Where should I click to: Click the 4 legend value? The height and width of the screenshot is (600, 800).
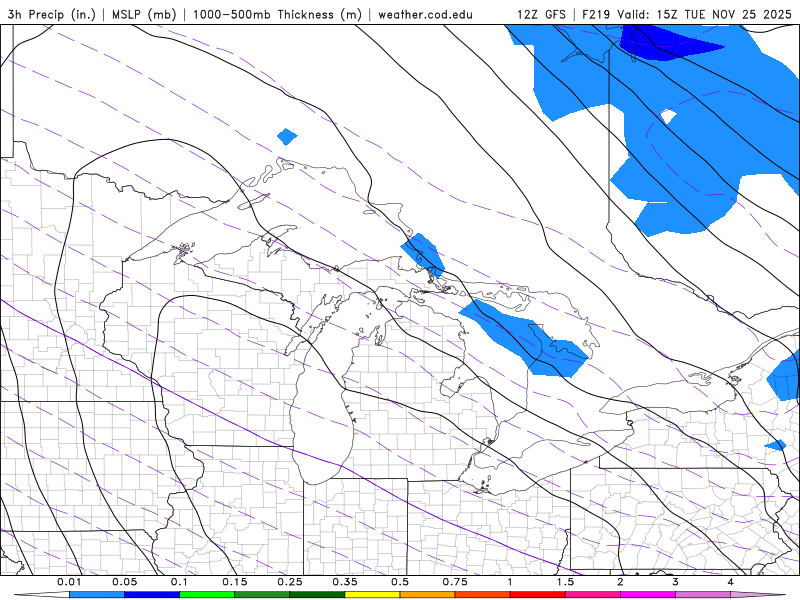(x=731, y=582)
